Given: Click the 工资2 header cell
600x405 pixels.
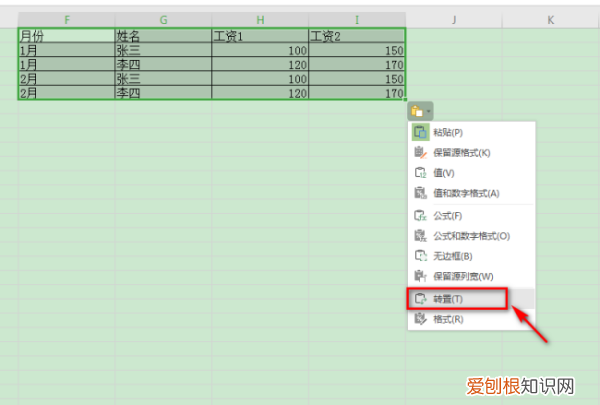Looking at the screenshot, I should coord(357,36).
